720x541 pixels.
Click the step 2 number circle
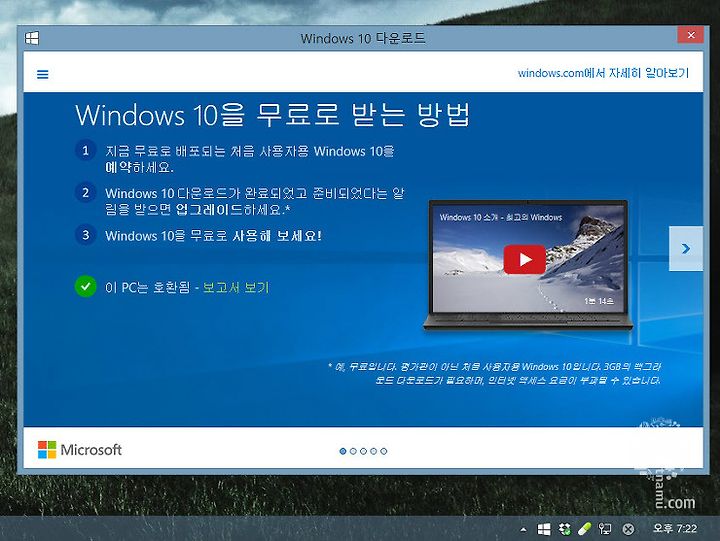[x=85, y=192]
